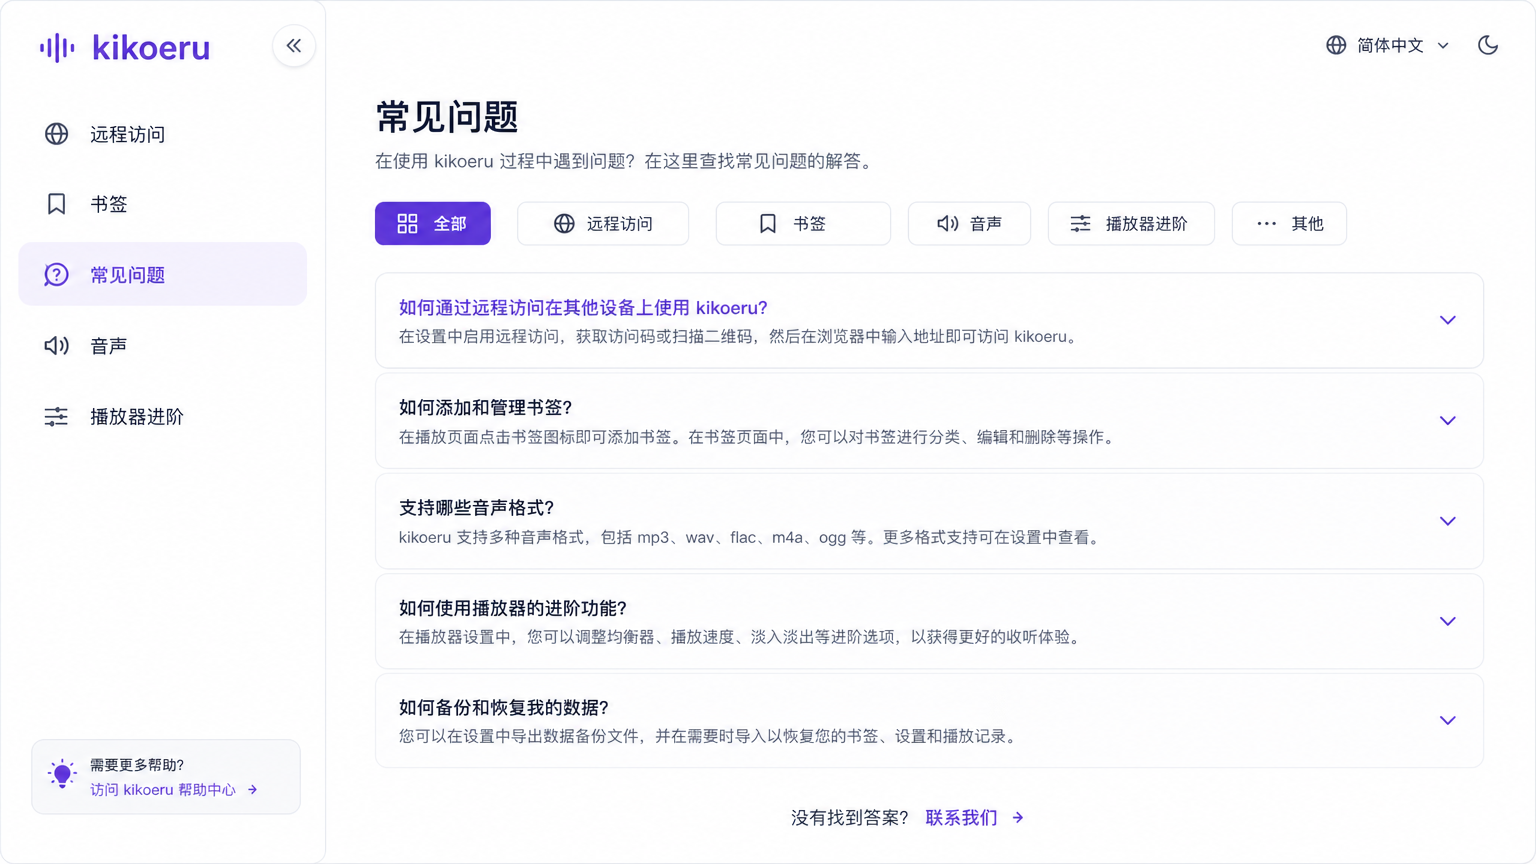Click the bookmark icon beside sidebar 书签
The height and width of the screenshot is (864, 1536).
coord(56,204)
